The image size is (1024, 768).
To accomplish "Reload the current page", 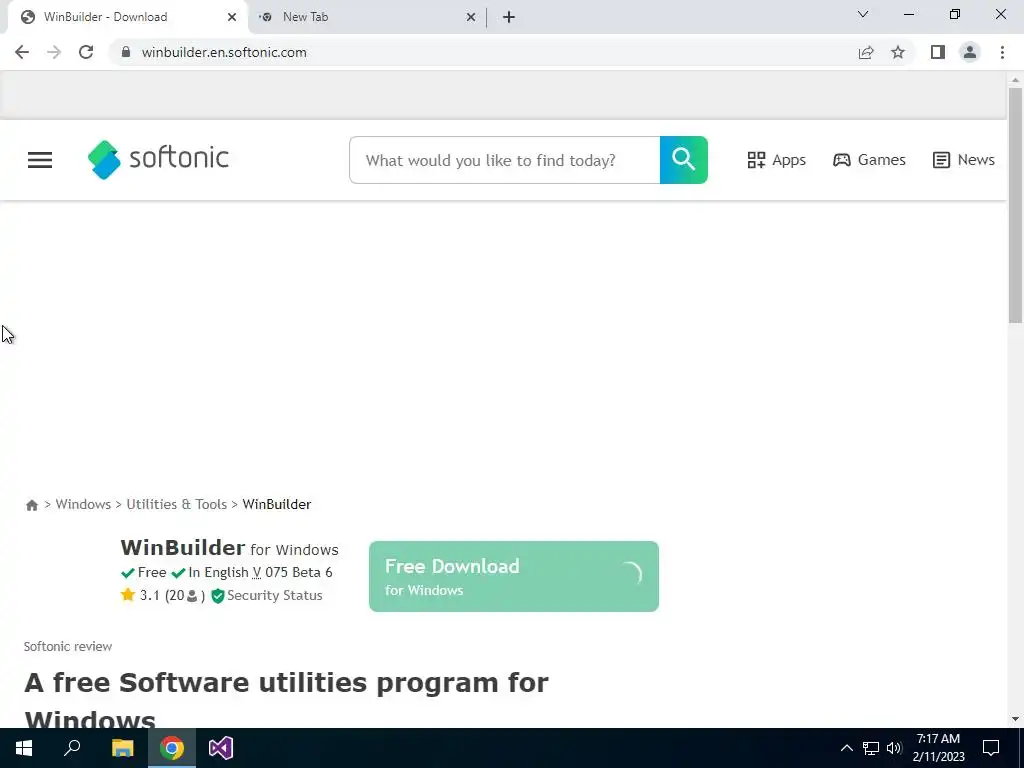I will [x=86, y=52].
